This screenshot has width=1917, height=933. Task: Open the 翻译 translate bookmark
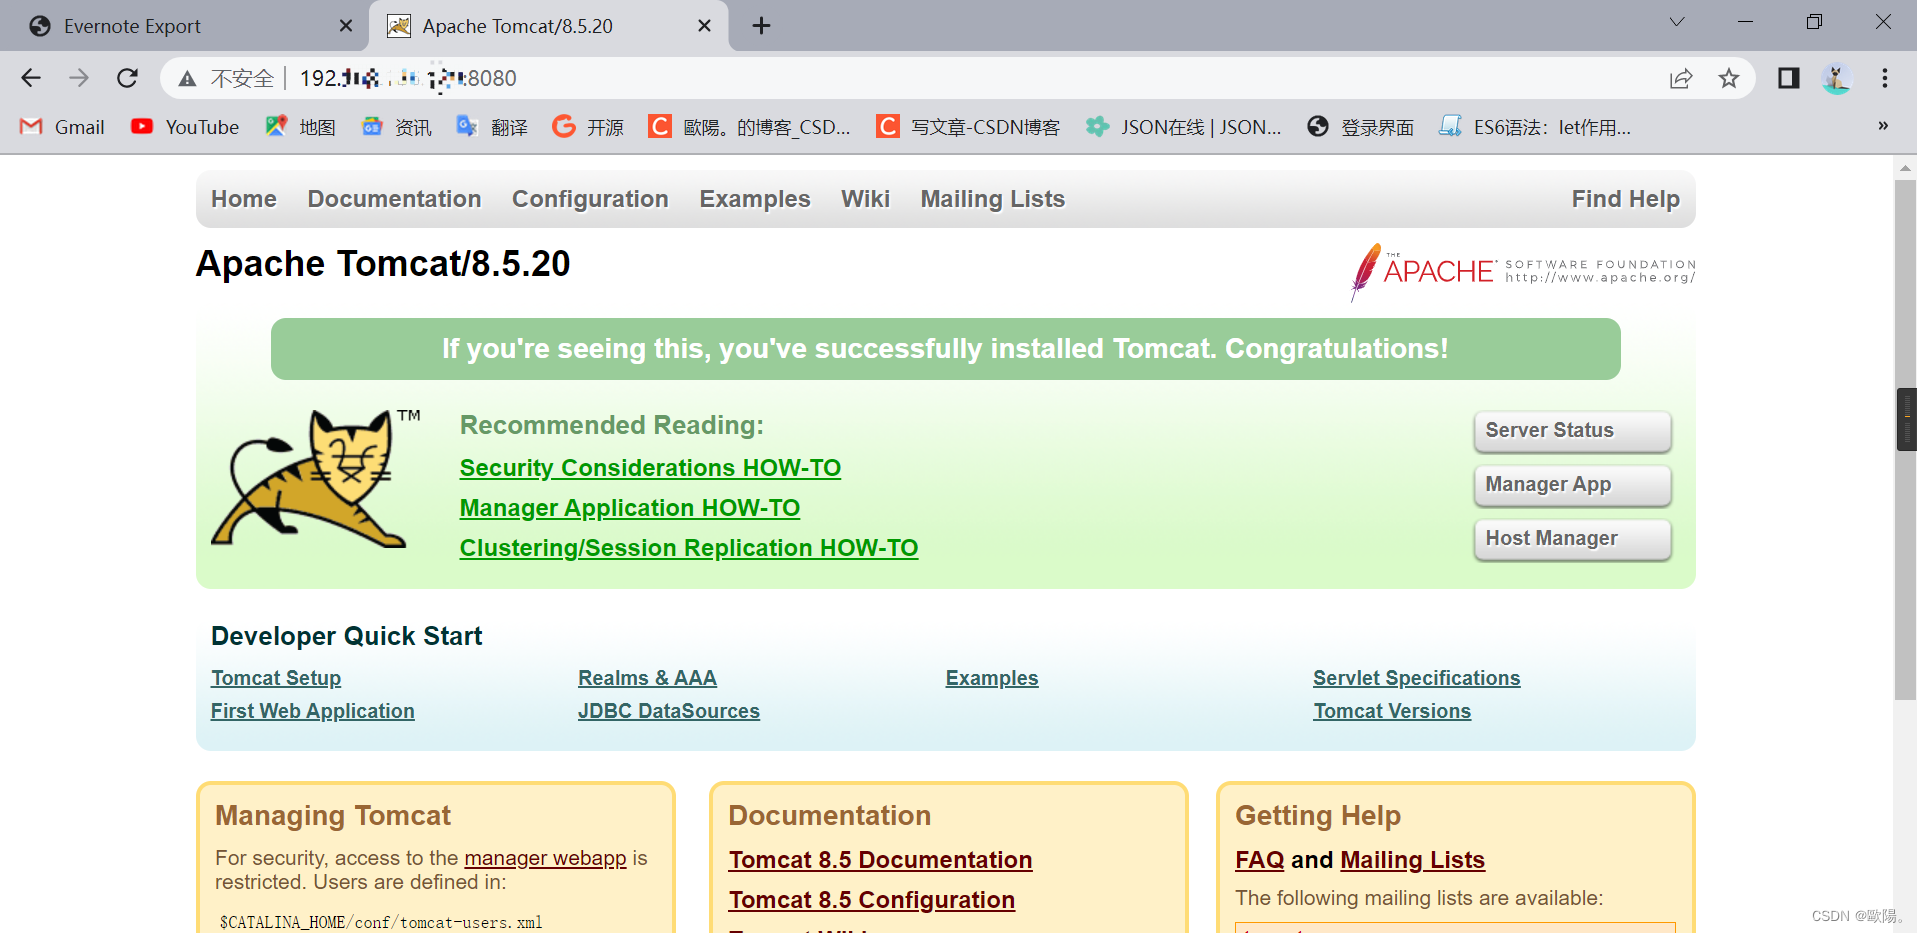coord(492,127)
